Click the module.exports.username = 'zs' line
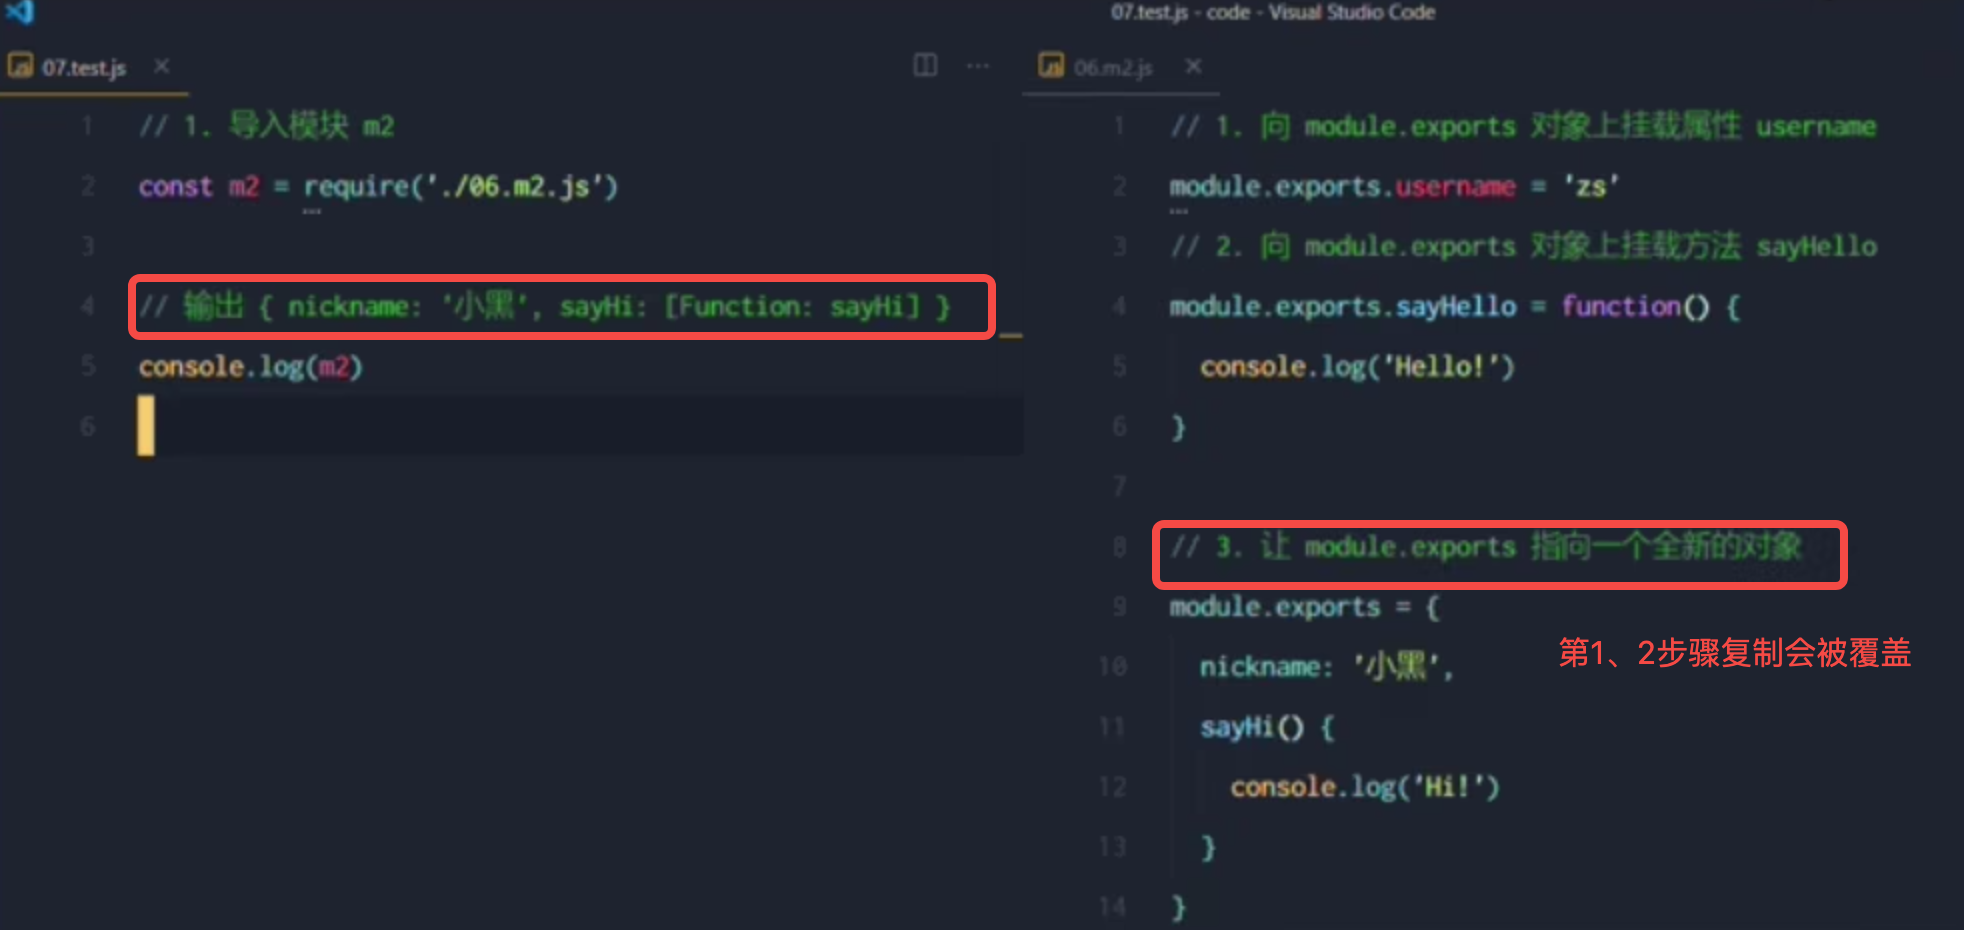This screenshot has width=1964, height=930. [1394, 187]
